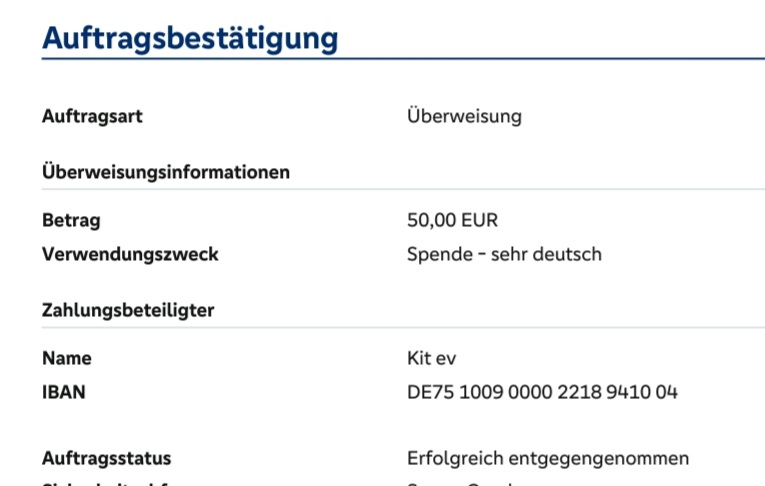Click the Auftragsbestätigung heading
765x486 pixels.
pyautogui.click(x=190, y=38)
